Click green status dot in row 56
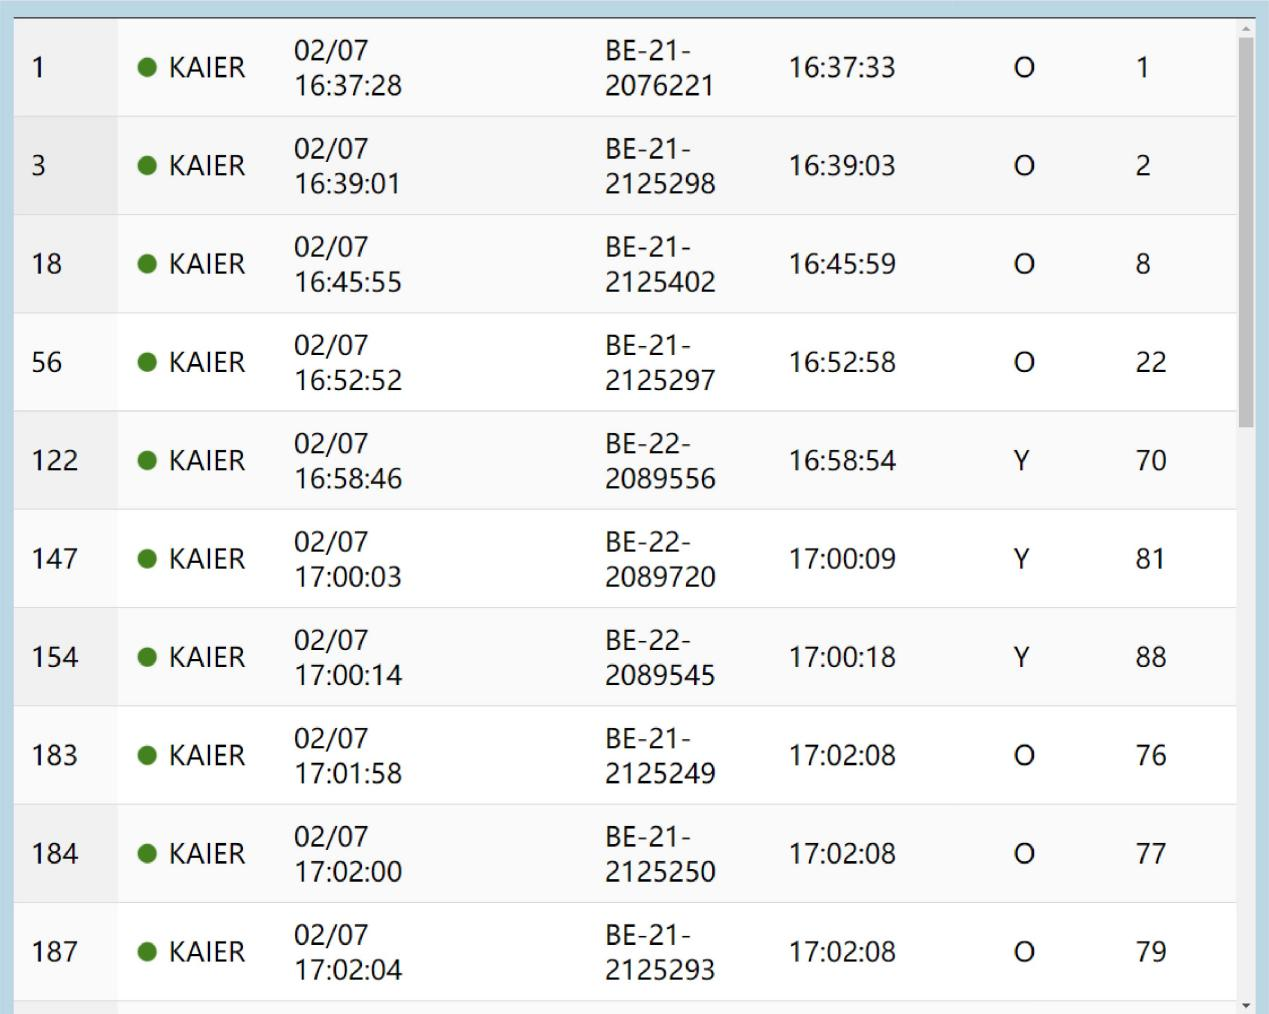Image resolution: width=1269 pixels, height=1014 pixels. tap(147, 362)
